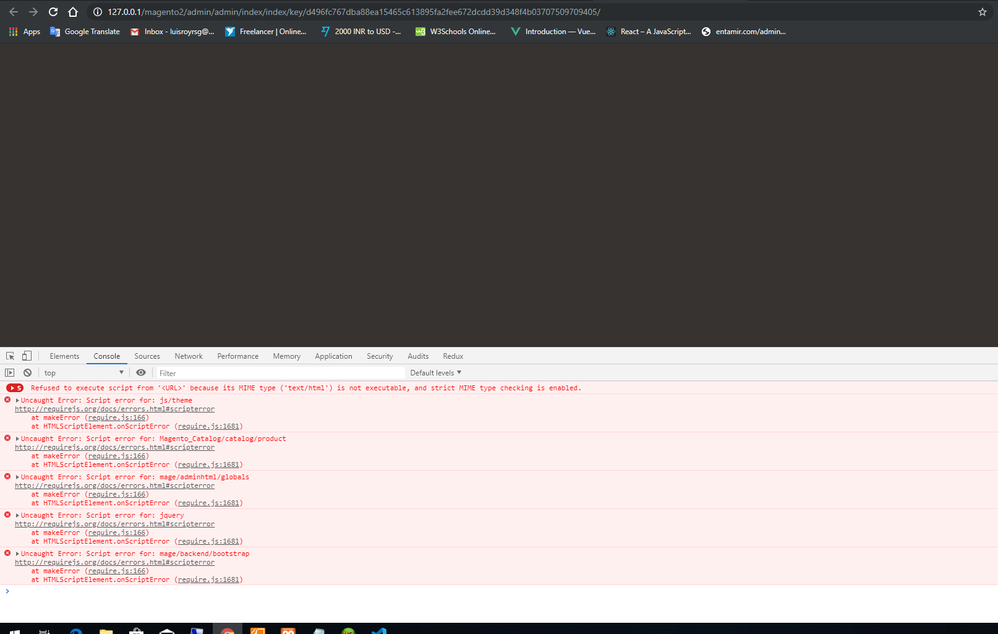Switch to the Network tab
This screenshot has width=998, height=634.
point(188,356)
